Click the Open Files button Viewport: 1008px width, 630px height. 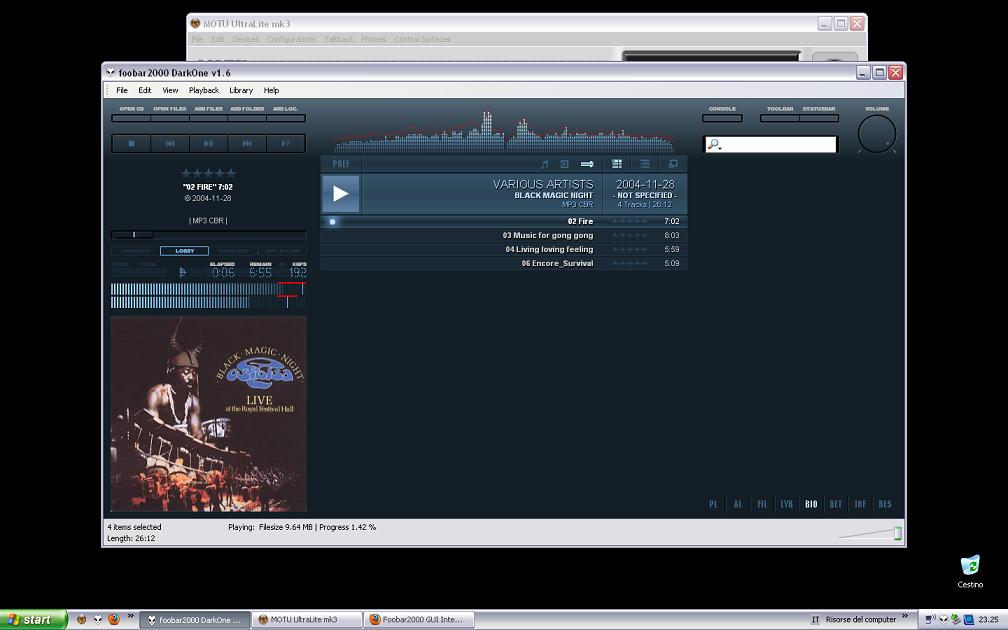point(170,118)
